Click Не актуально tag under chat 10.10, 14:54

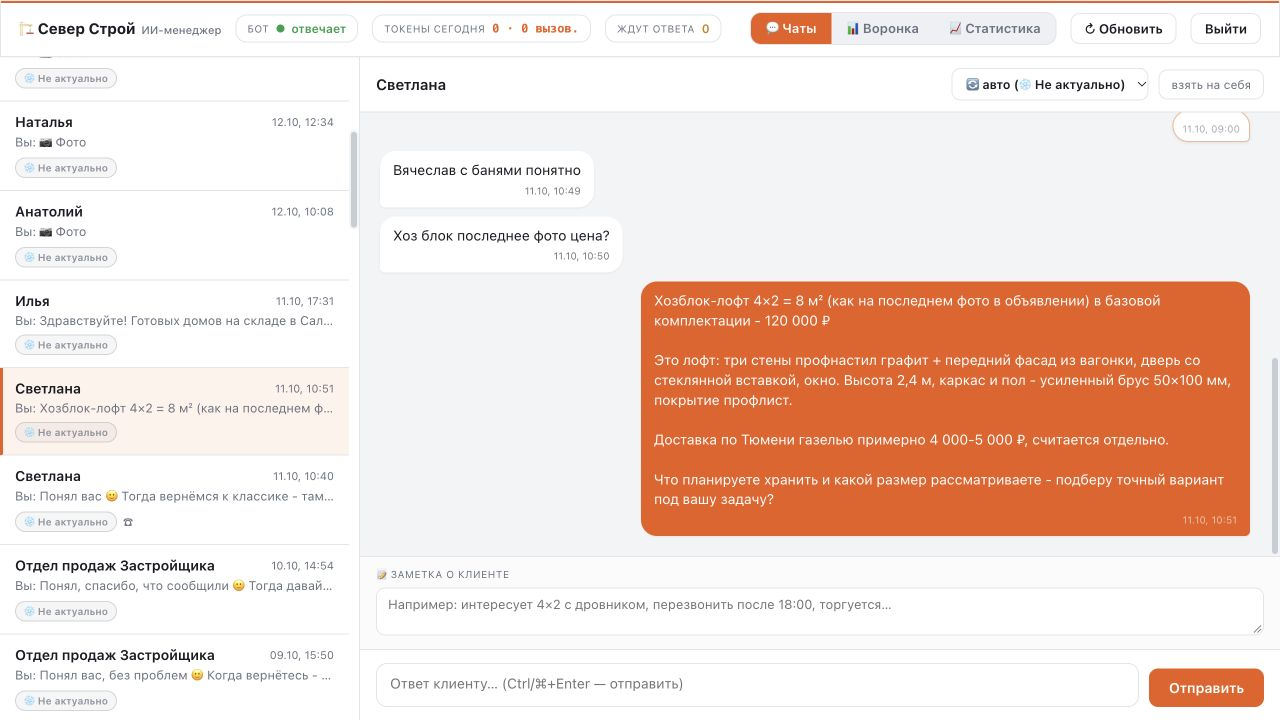[66, 611]
